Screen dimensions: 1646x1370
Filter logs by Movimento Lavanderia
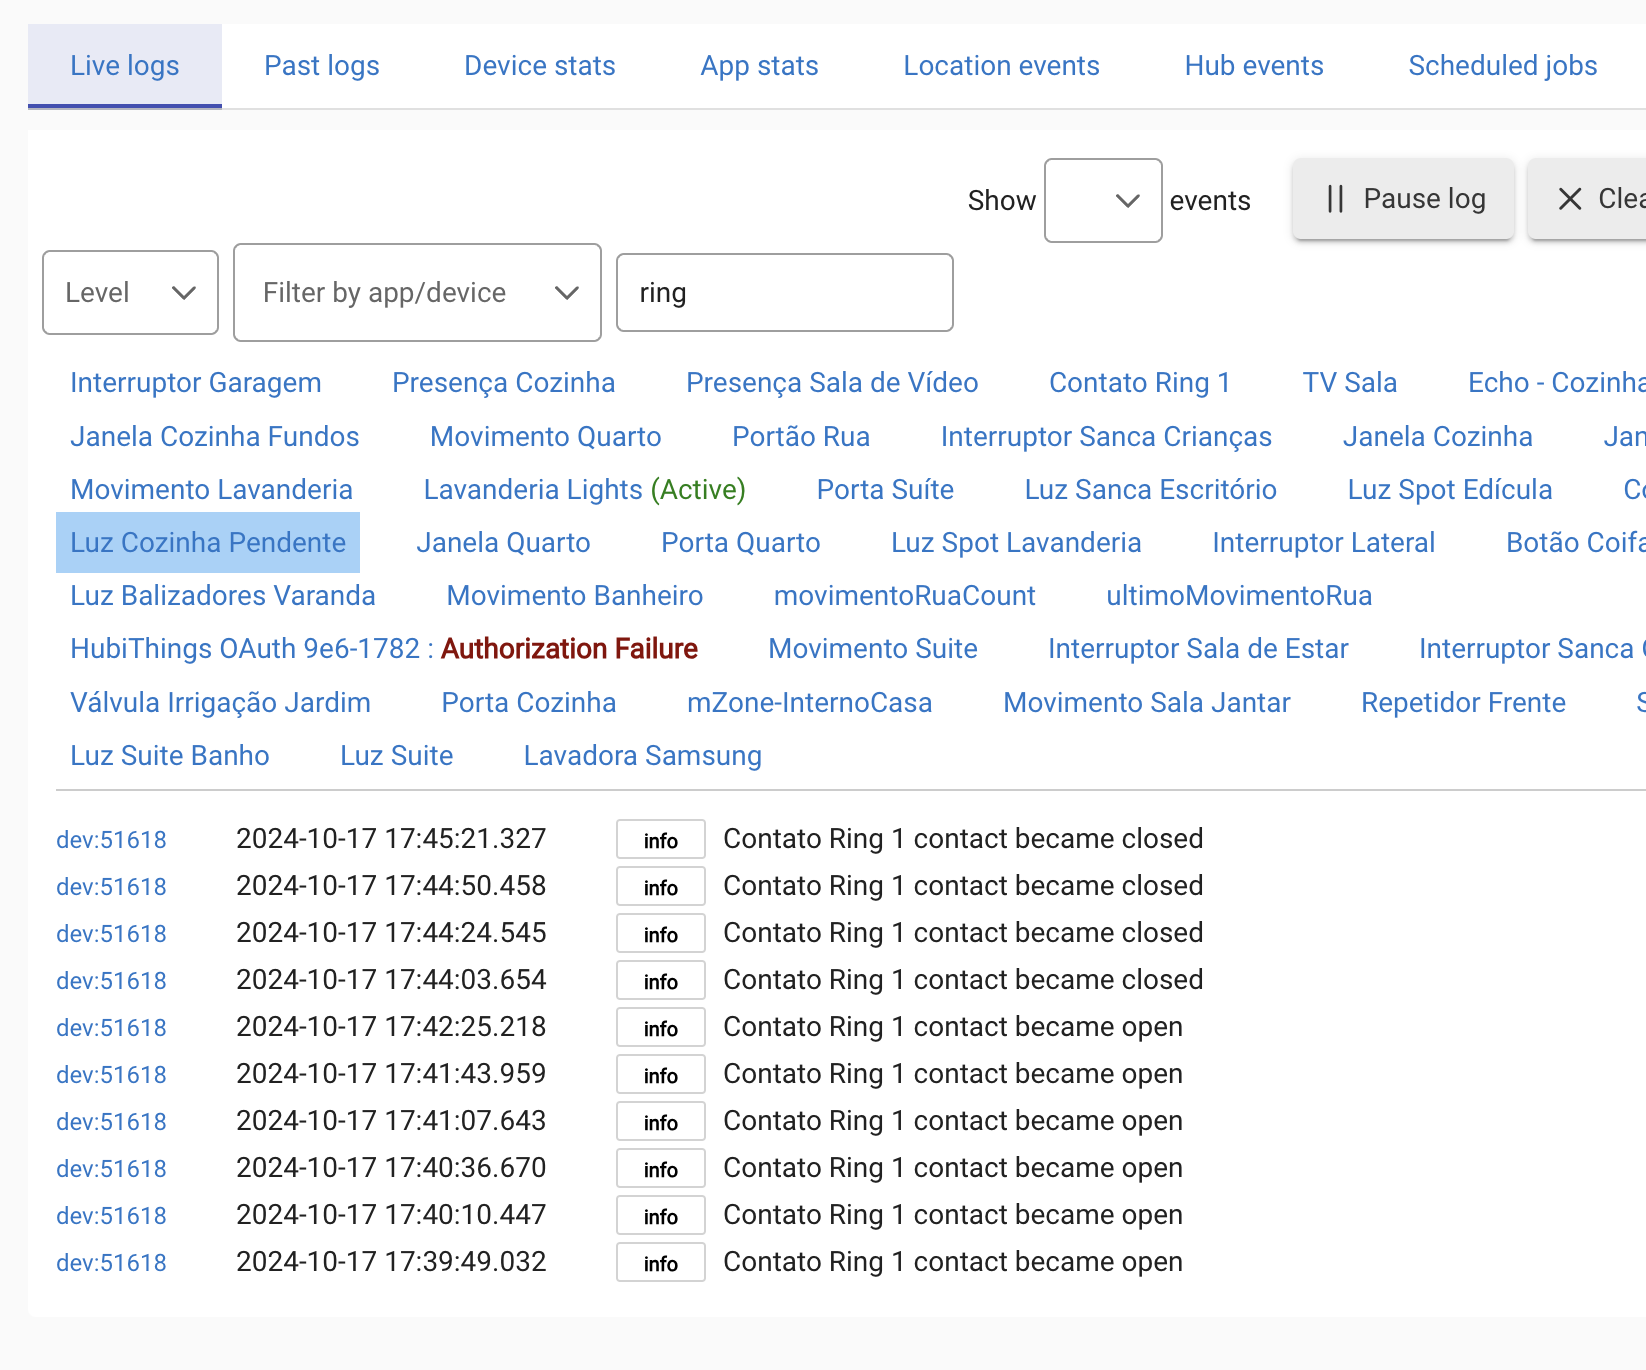[x=212, y=490]
